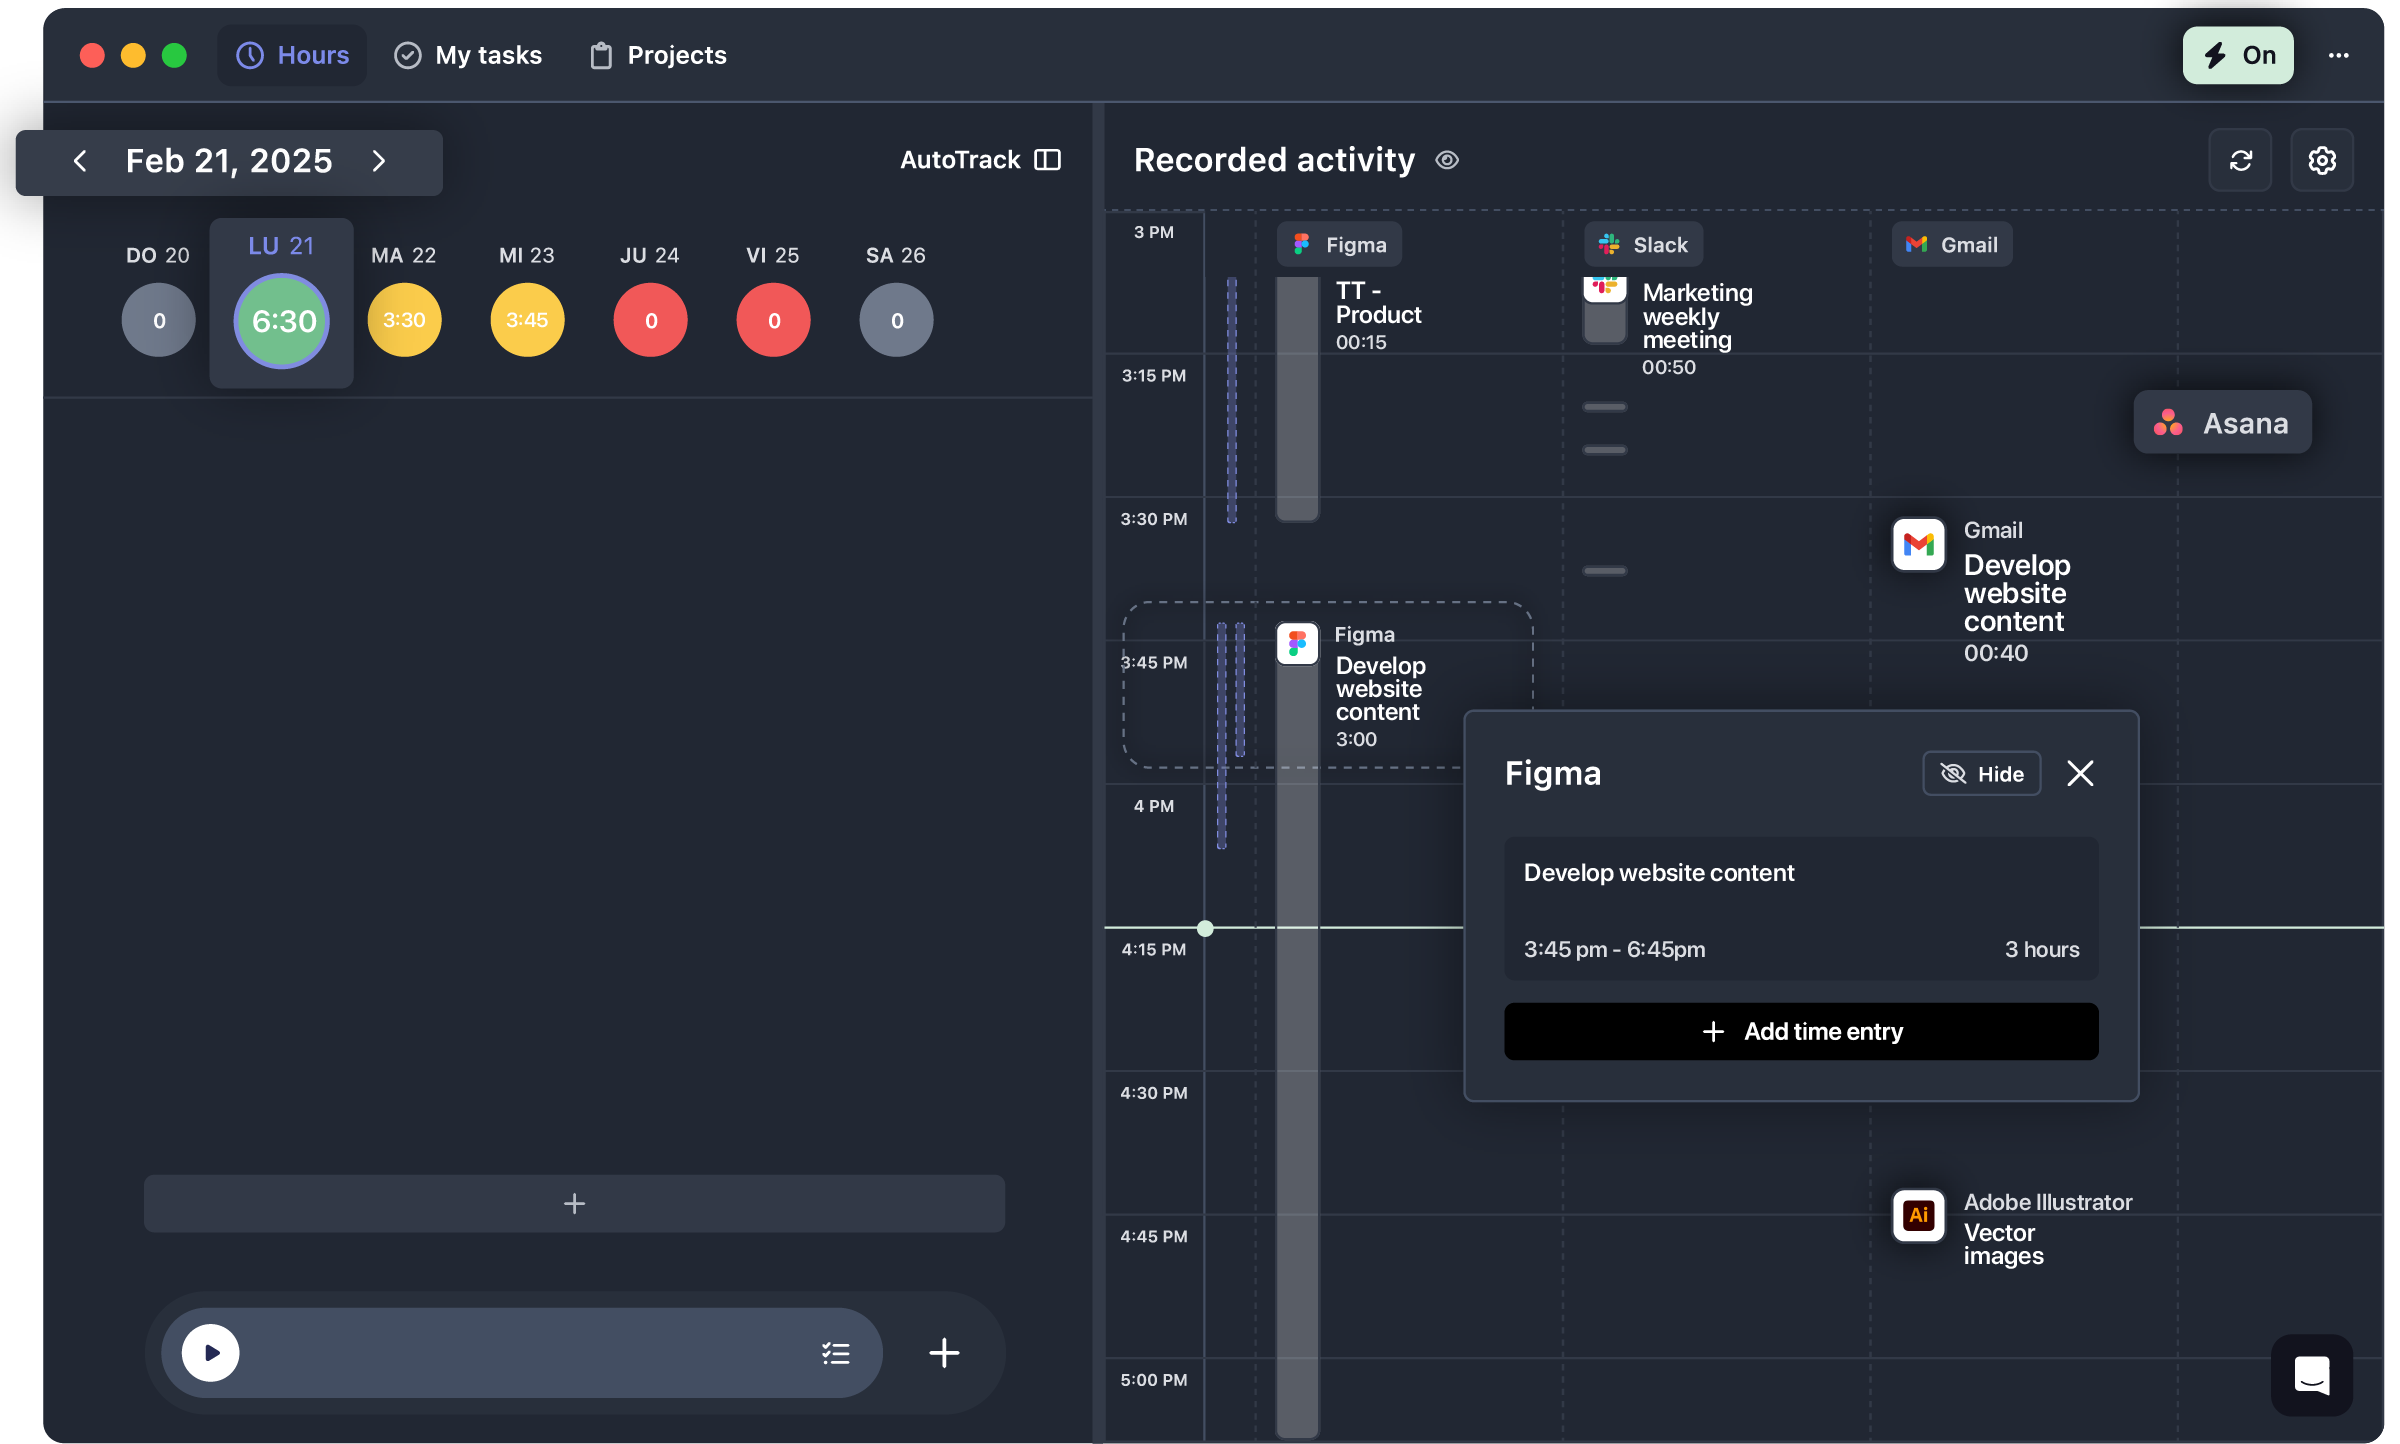2400x1444 pixels.
Task: Hide the Figma activity
Action: click(x=1981, y=774)
